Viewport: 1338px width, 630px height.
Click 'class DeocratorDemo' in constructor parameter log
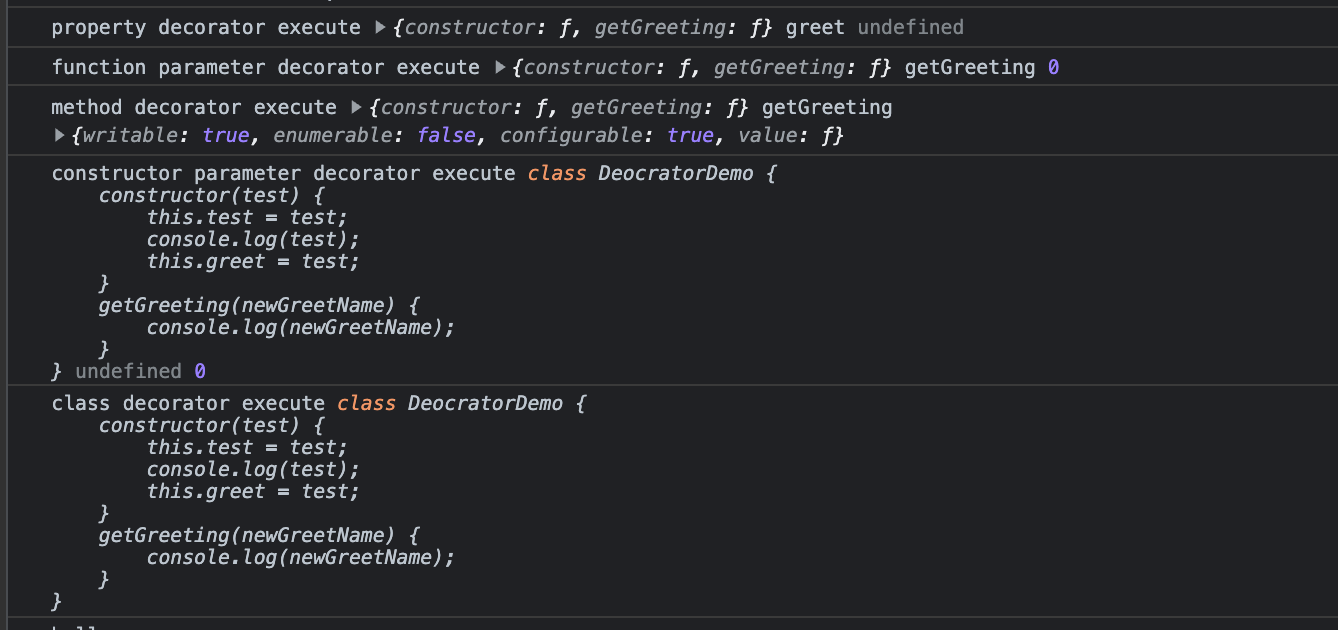[640, 174]
